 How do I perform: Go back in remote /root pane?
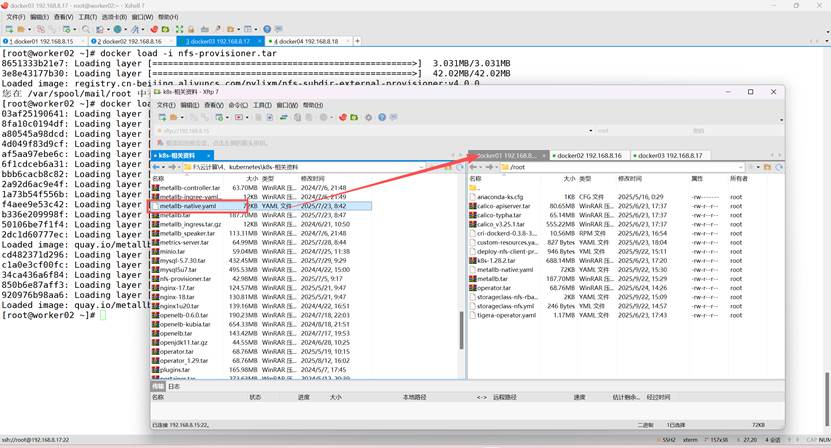473,167
